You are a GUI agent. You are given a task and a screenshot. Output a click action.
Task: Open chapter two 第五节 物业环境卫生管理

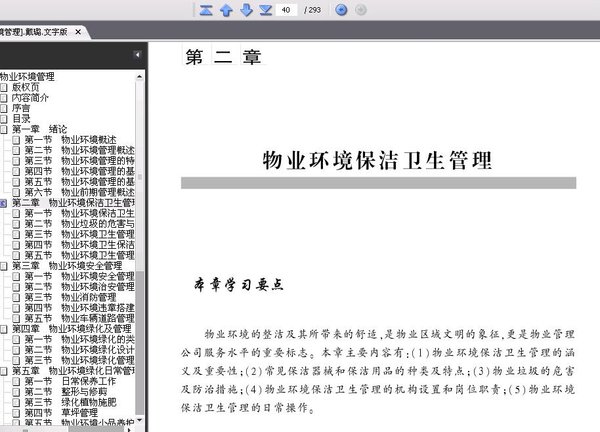[80, 256]
